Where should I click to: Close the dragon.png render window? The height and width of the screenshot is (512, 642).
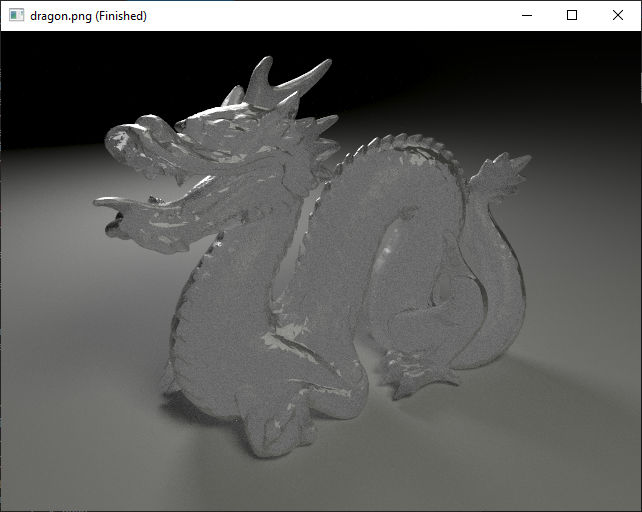[x=618, y=16]
